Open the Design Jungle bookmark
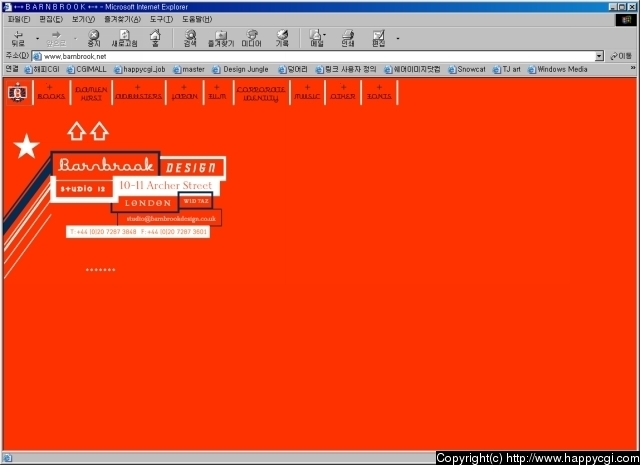This screenshot has width=640, height=465. (240, 69)
